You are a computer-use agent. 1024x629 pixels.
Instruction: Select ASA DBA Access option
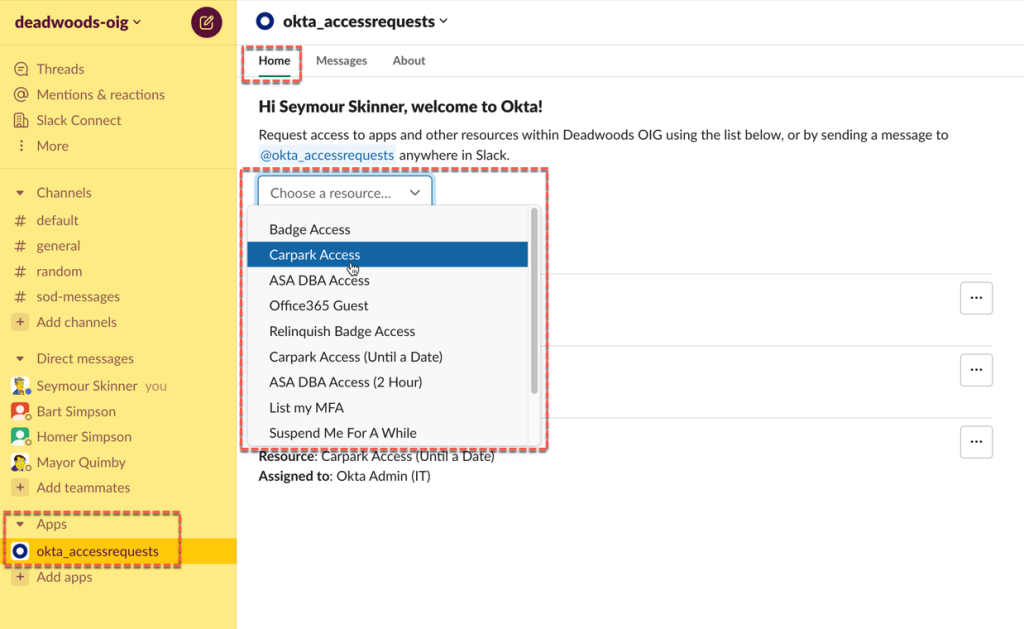click(x=387, y=280)
